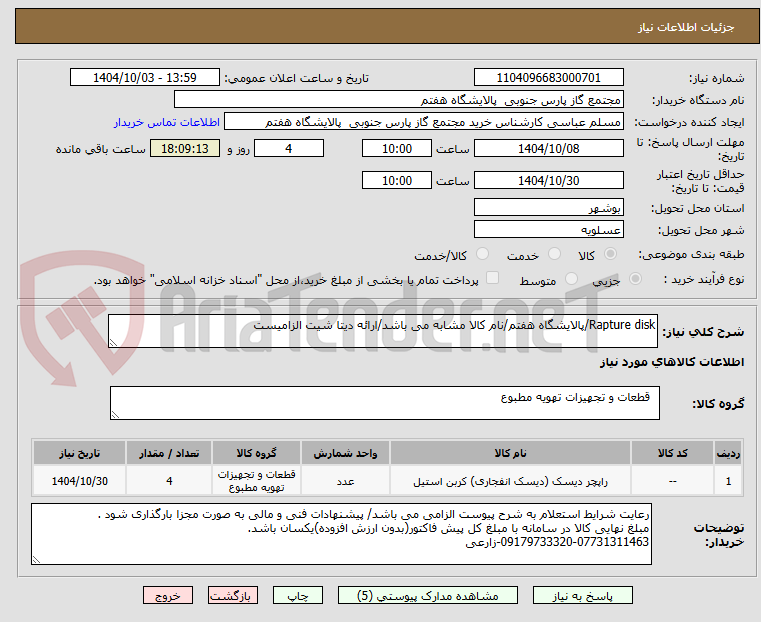Click the countdown timer 18:09:13 field
The height and width of the screenshot is (622, 761).
(185, 148)
